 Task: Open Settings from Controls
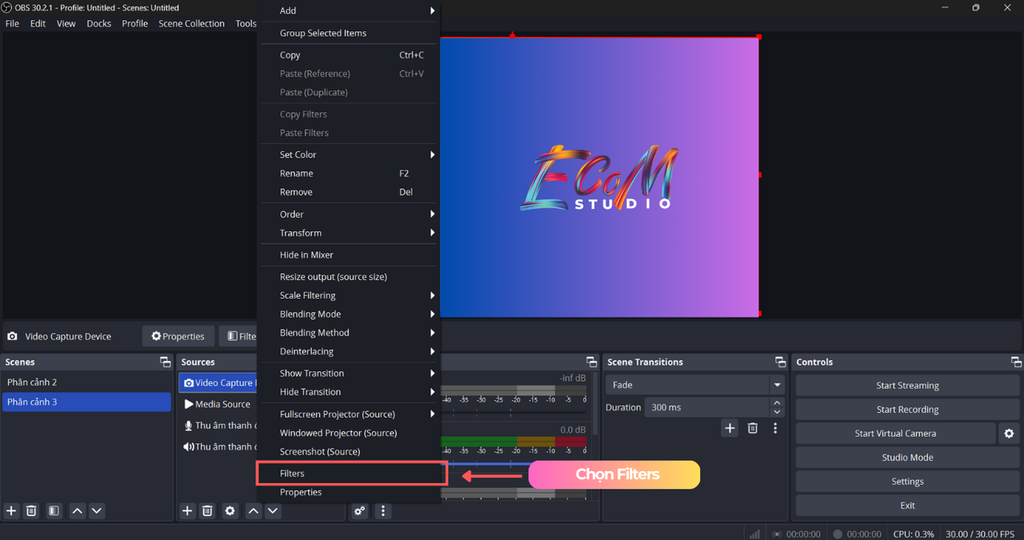click(907, 482)
